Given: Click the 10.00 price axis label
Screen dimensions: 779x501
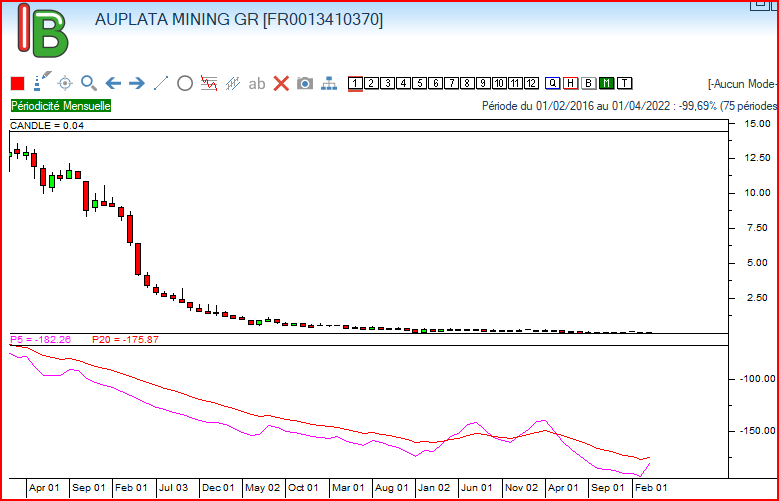Looking at the screenshot, I should tap(758, 193).
